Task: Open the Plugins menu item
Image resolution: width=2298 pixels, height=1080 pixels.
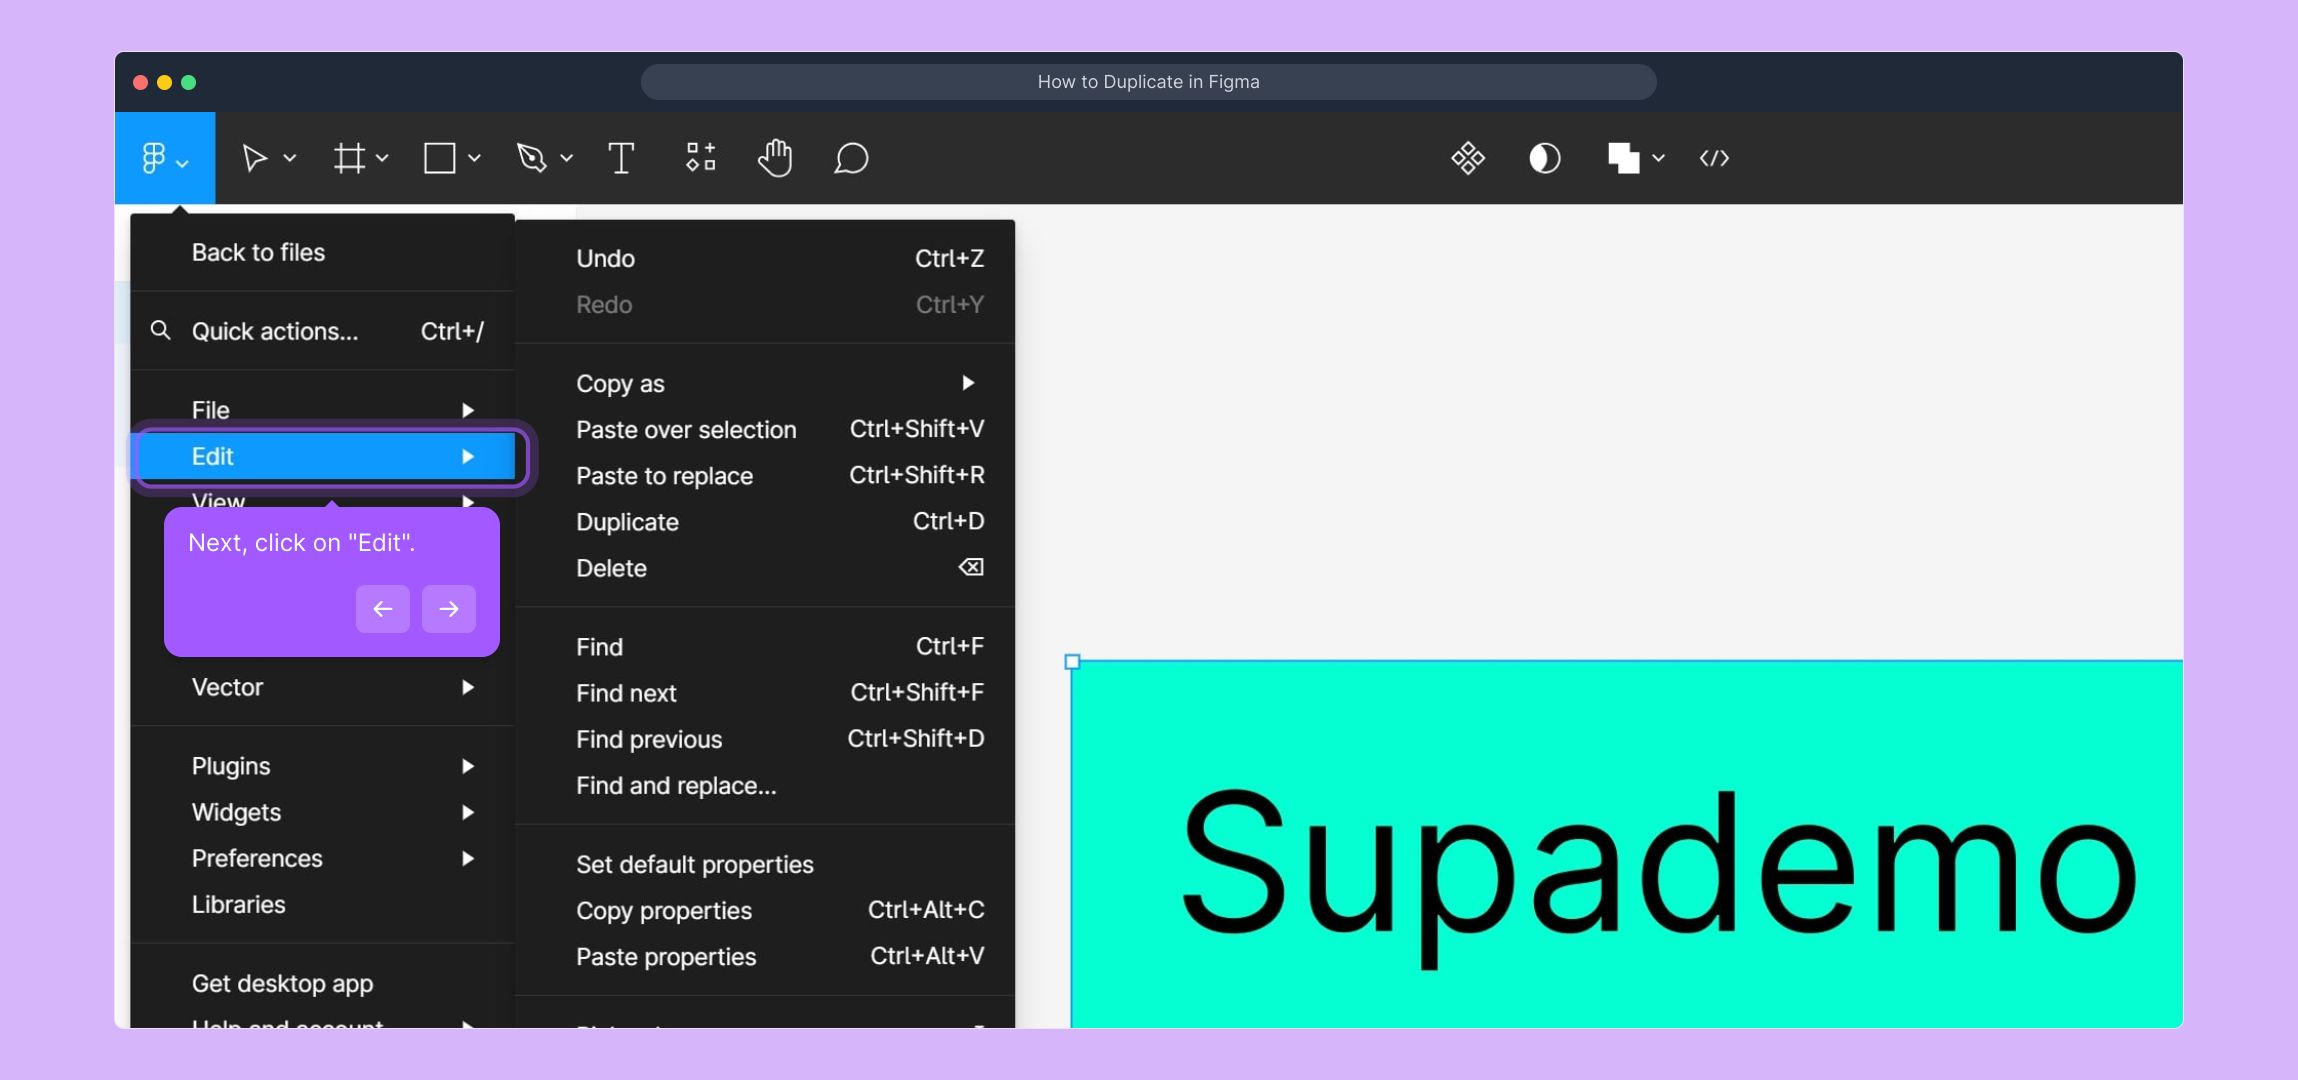Action: [x=231, y=766]
